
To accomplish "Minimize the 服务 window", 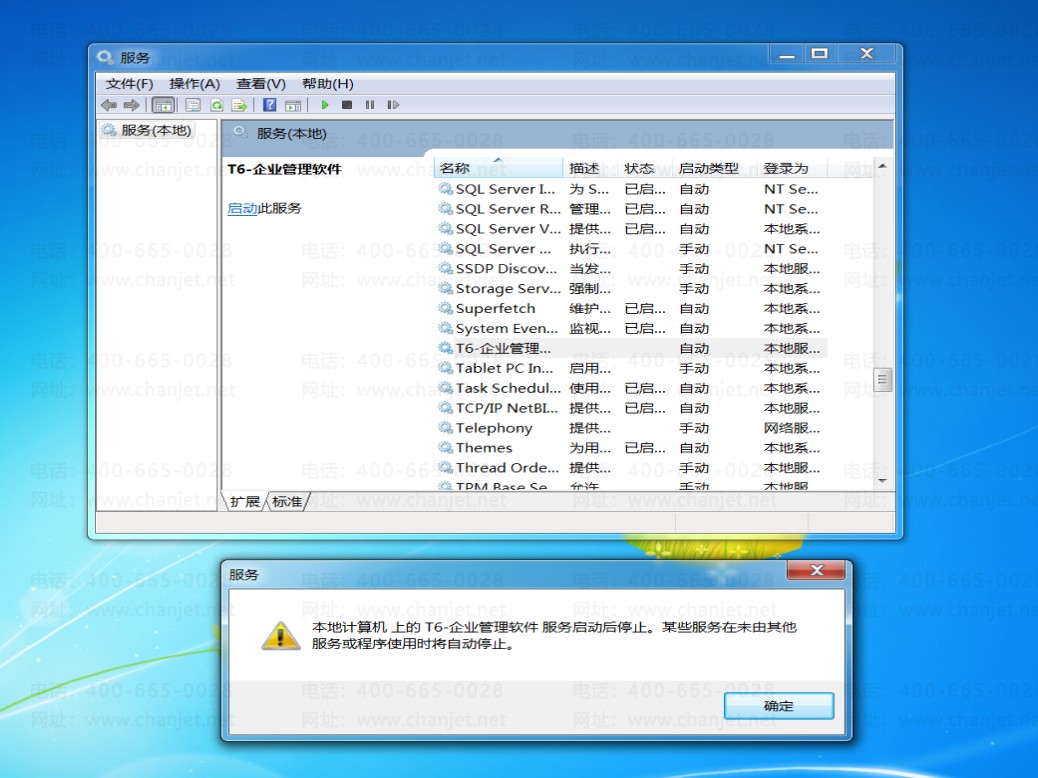I will (x=786, y=54).
